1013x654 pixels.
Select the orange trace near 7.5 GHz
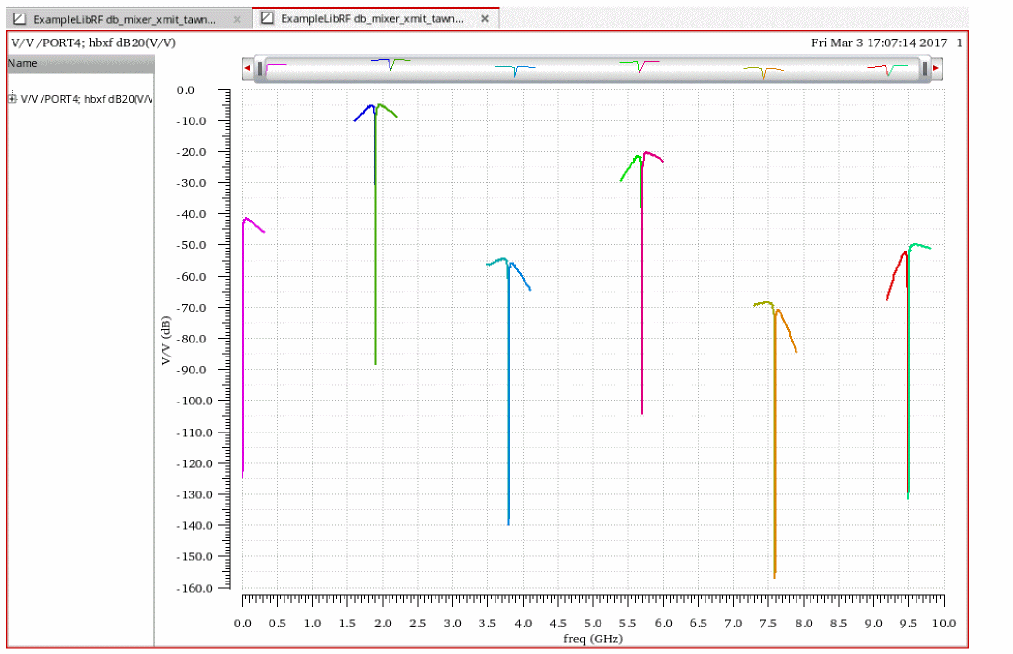(774, 450)
